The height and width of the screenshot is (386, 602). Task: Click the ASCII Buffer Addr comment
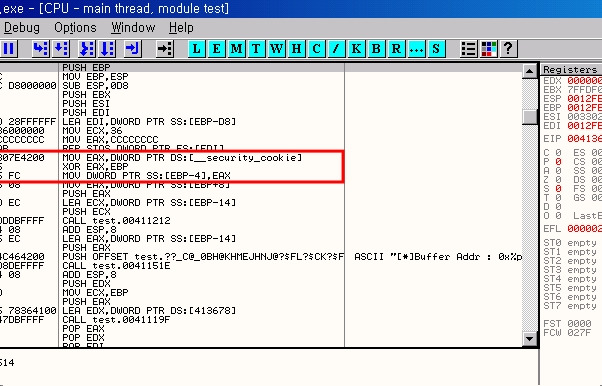pos(438,257)
